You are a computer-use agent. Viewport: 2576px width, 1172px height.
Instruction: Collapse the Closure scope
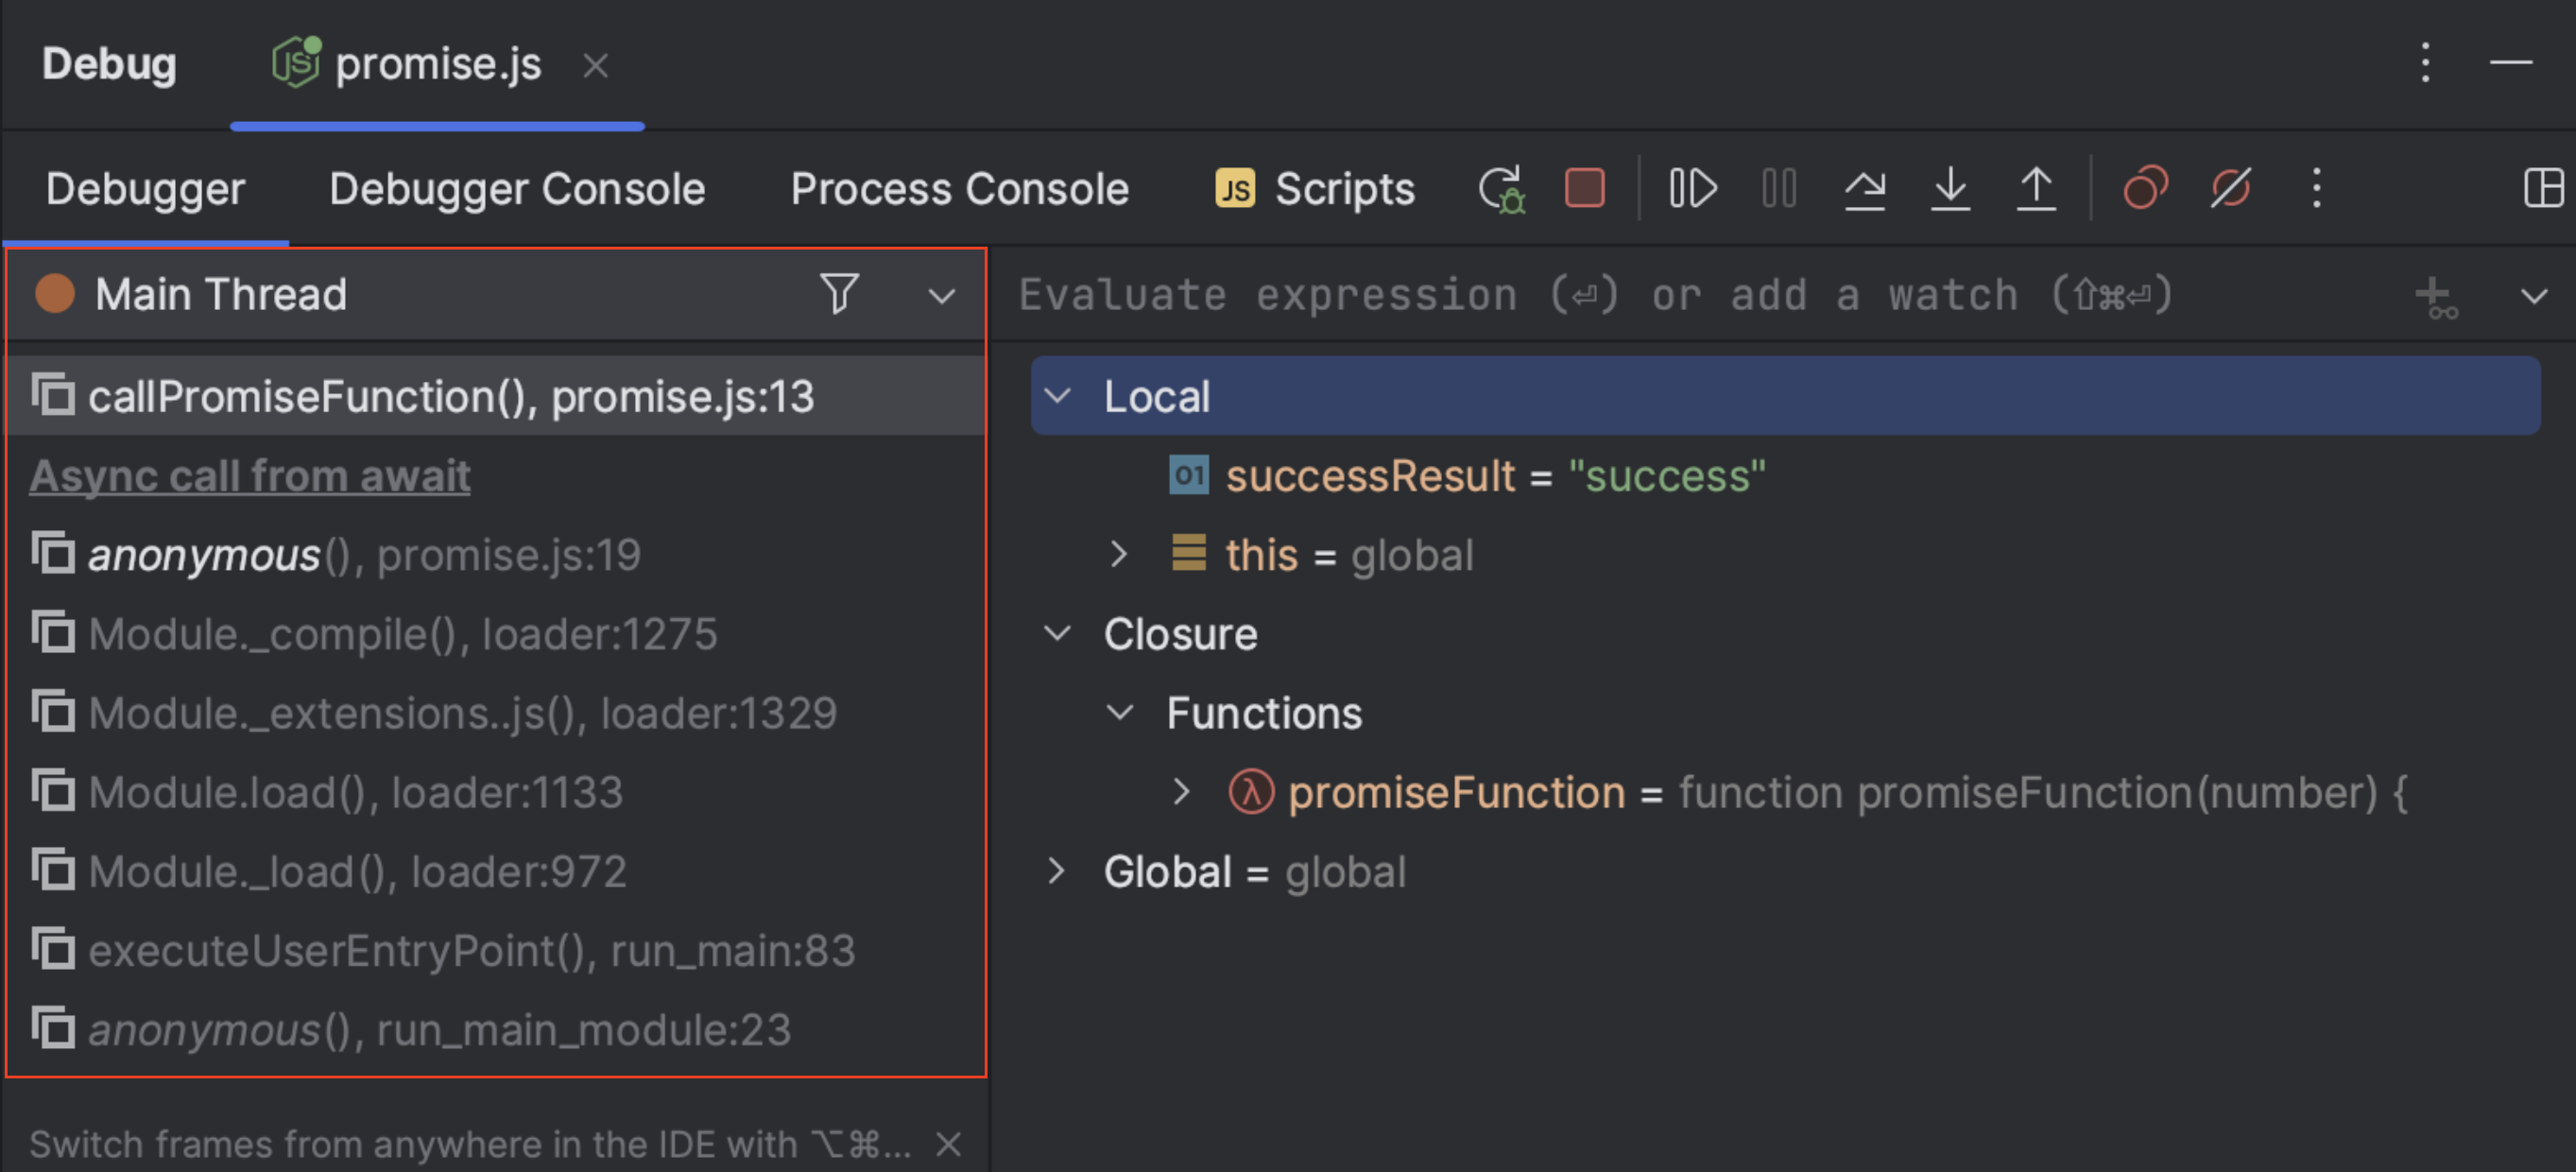click(x=1057, y=633)
